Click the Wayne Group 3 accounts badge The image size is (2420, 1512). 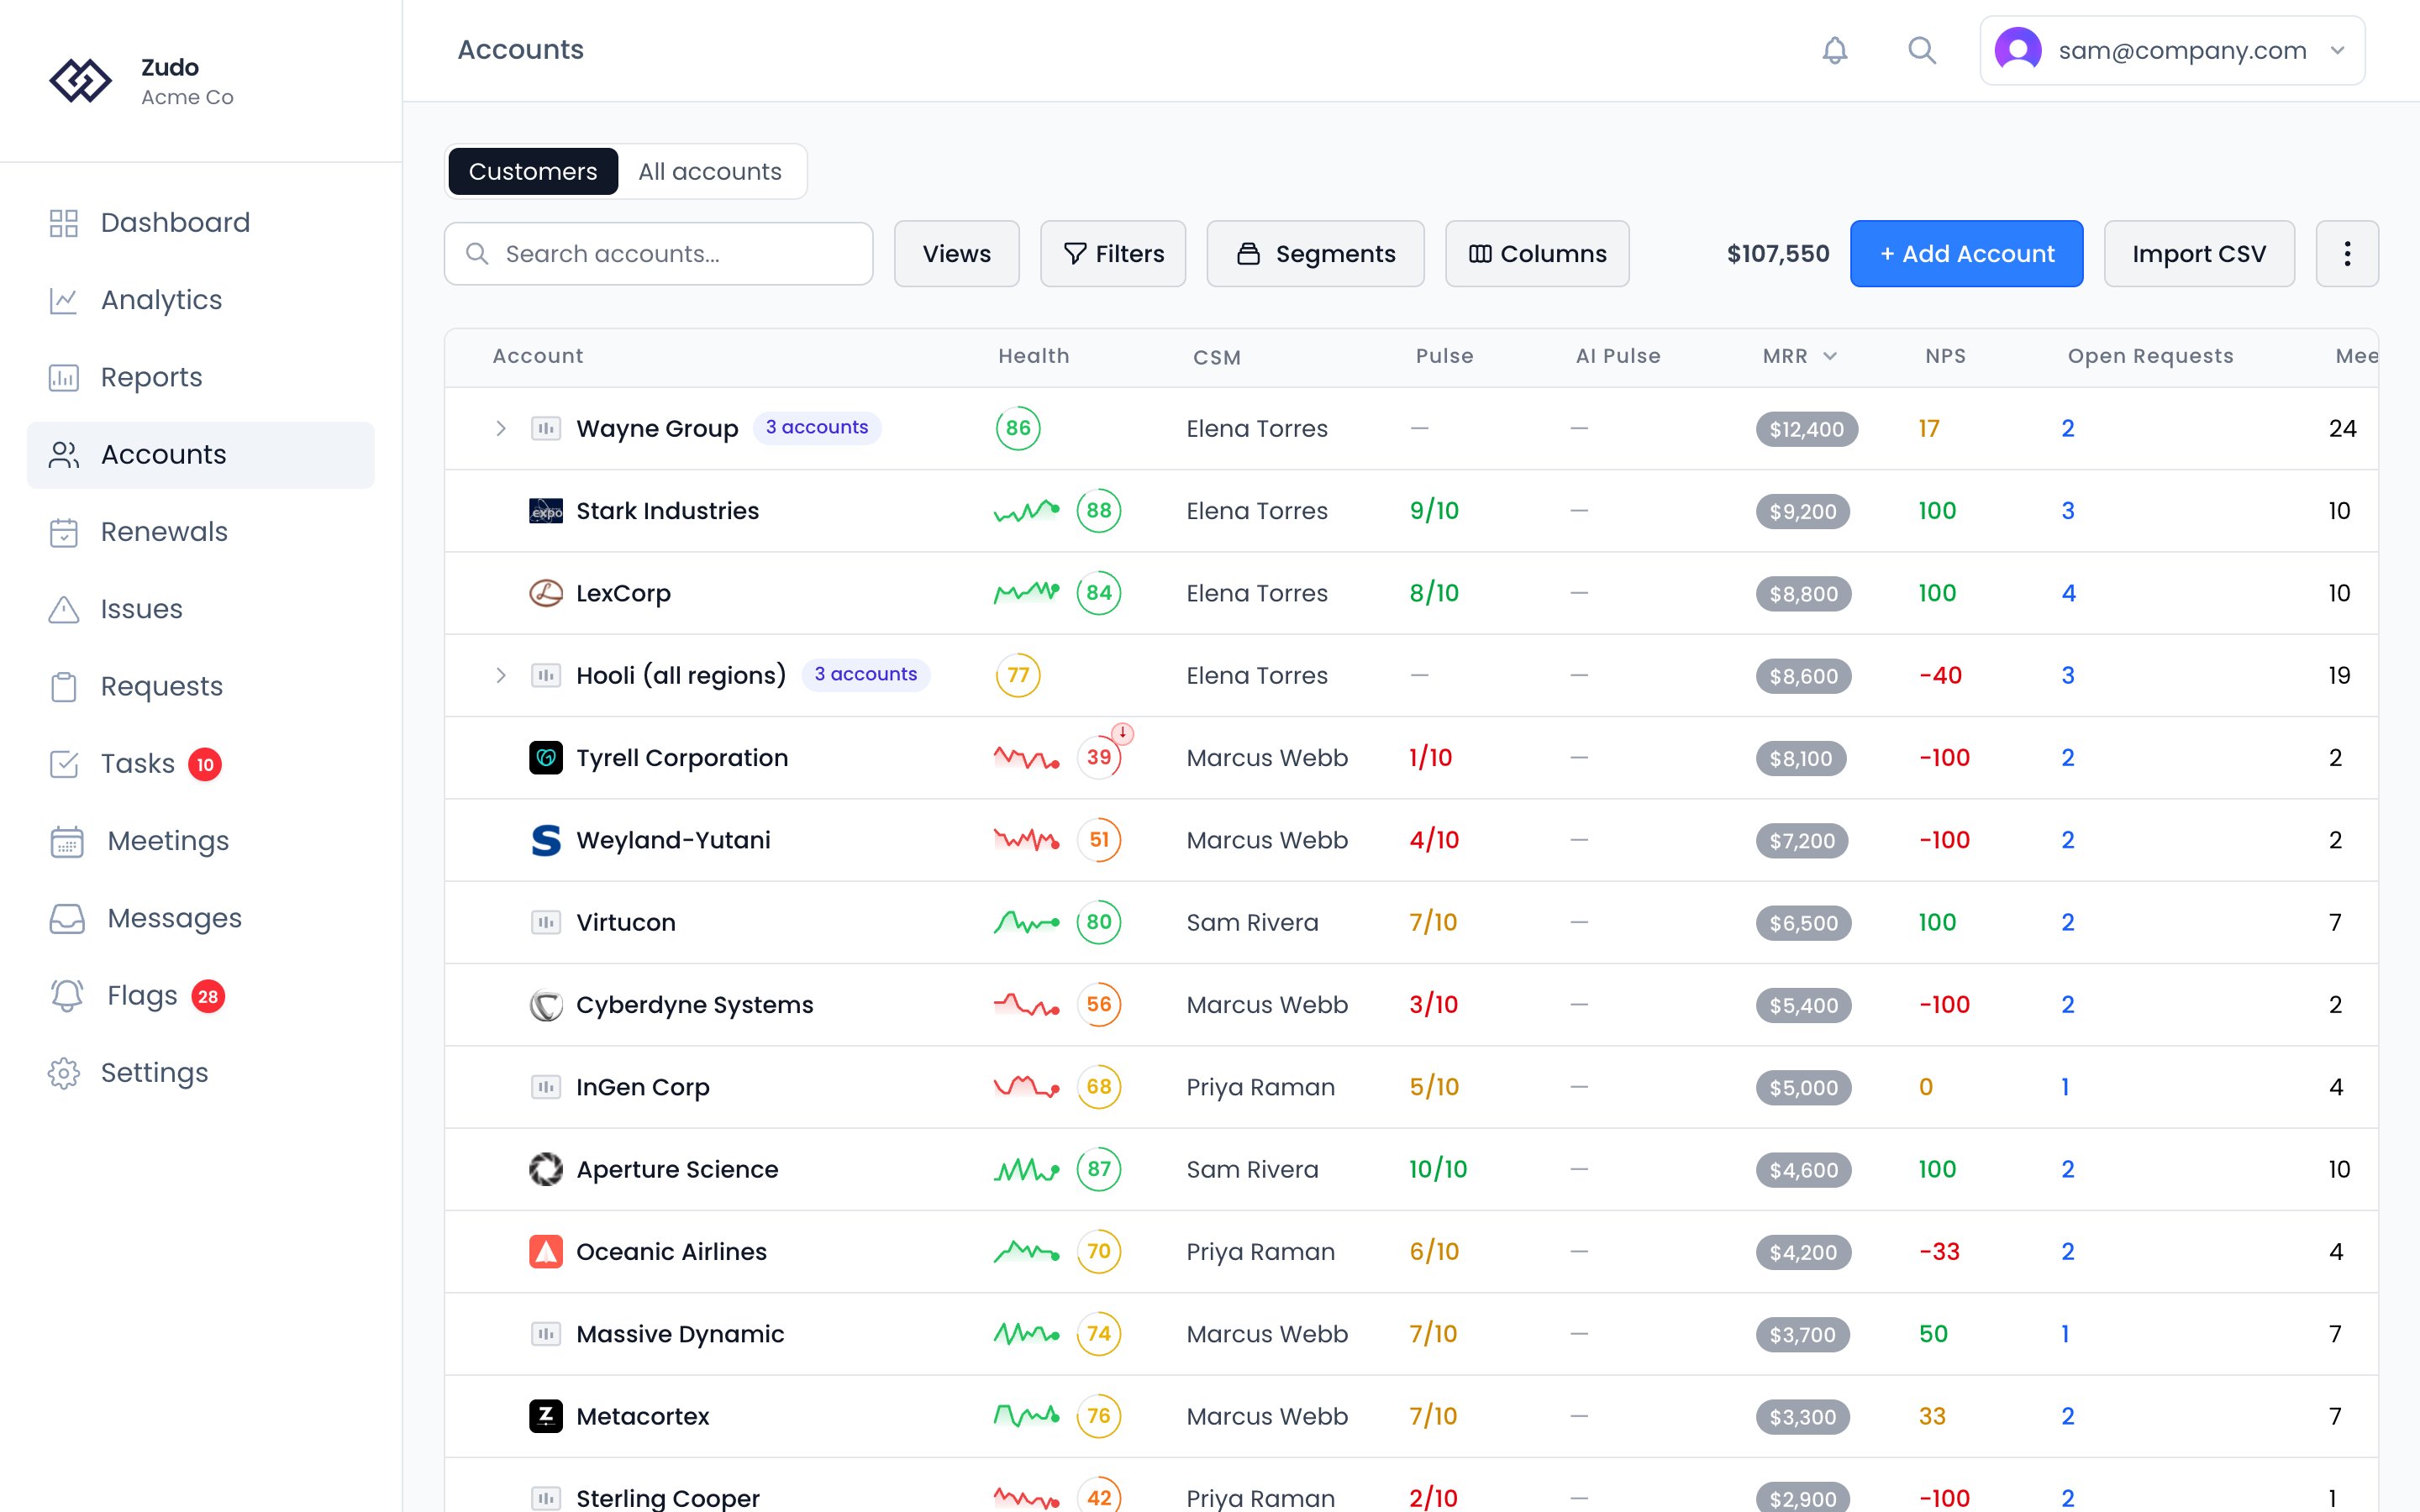(817, 427)
